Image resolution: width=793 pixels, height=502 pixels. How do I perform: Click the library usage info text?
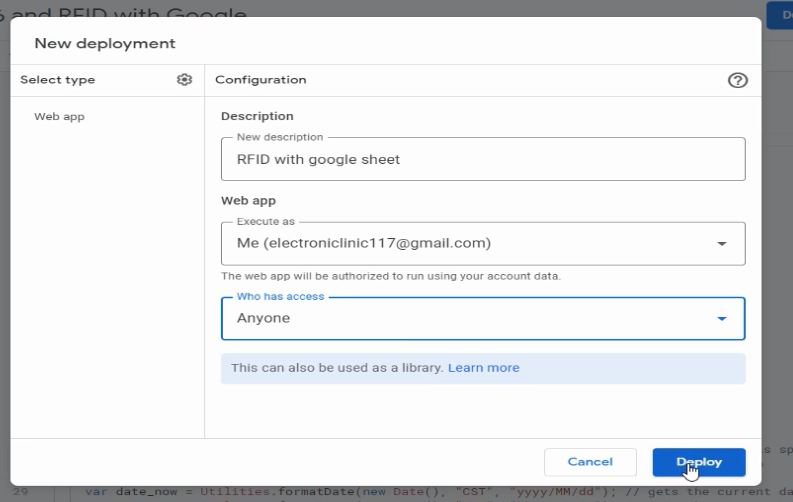tap(337, 368)
